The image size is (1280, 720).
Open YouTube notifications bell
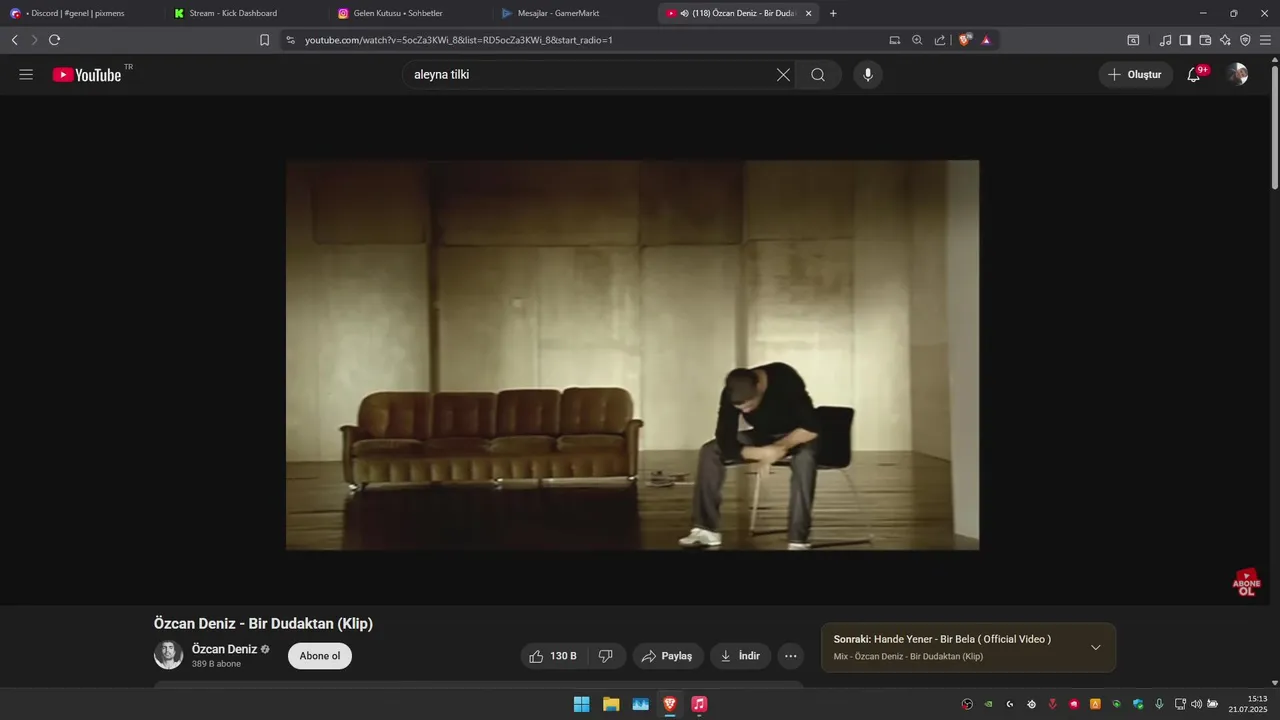[x=1194, y=75]
